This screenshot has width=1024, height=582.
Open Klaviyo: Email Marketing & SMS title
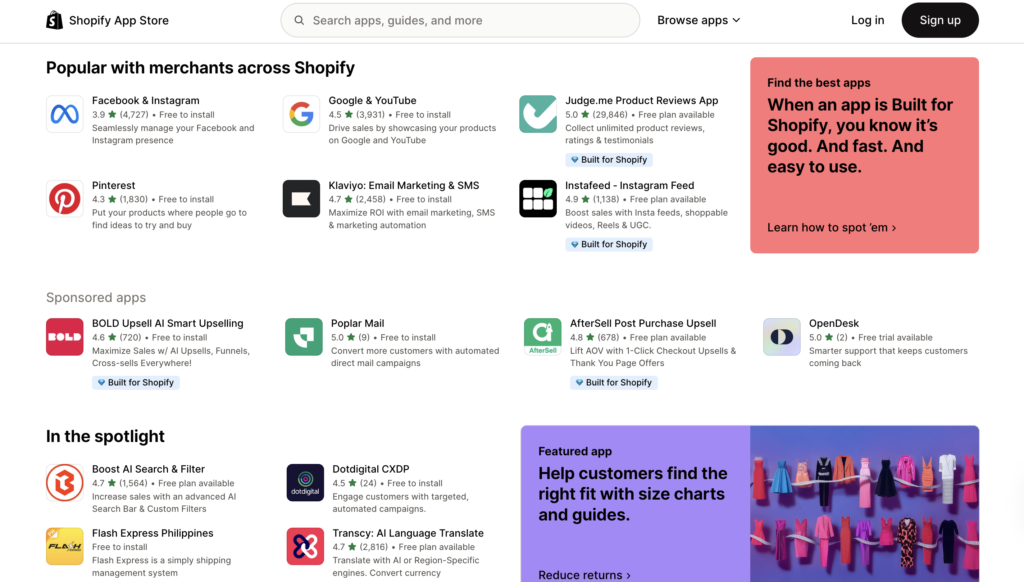pos(404,186)
